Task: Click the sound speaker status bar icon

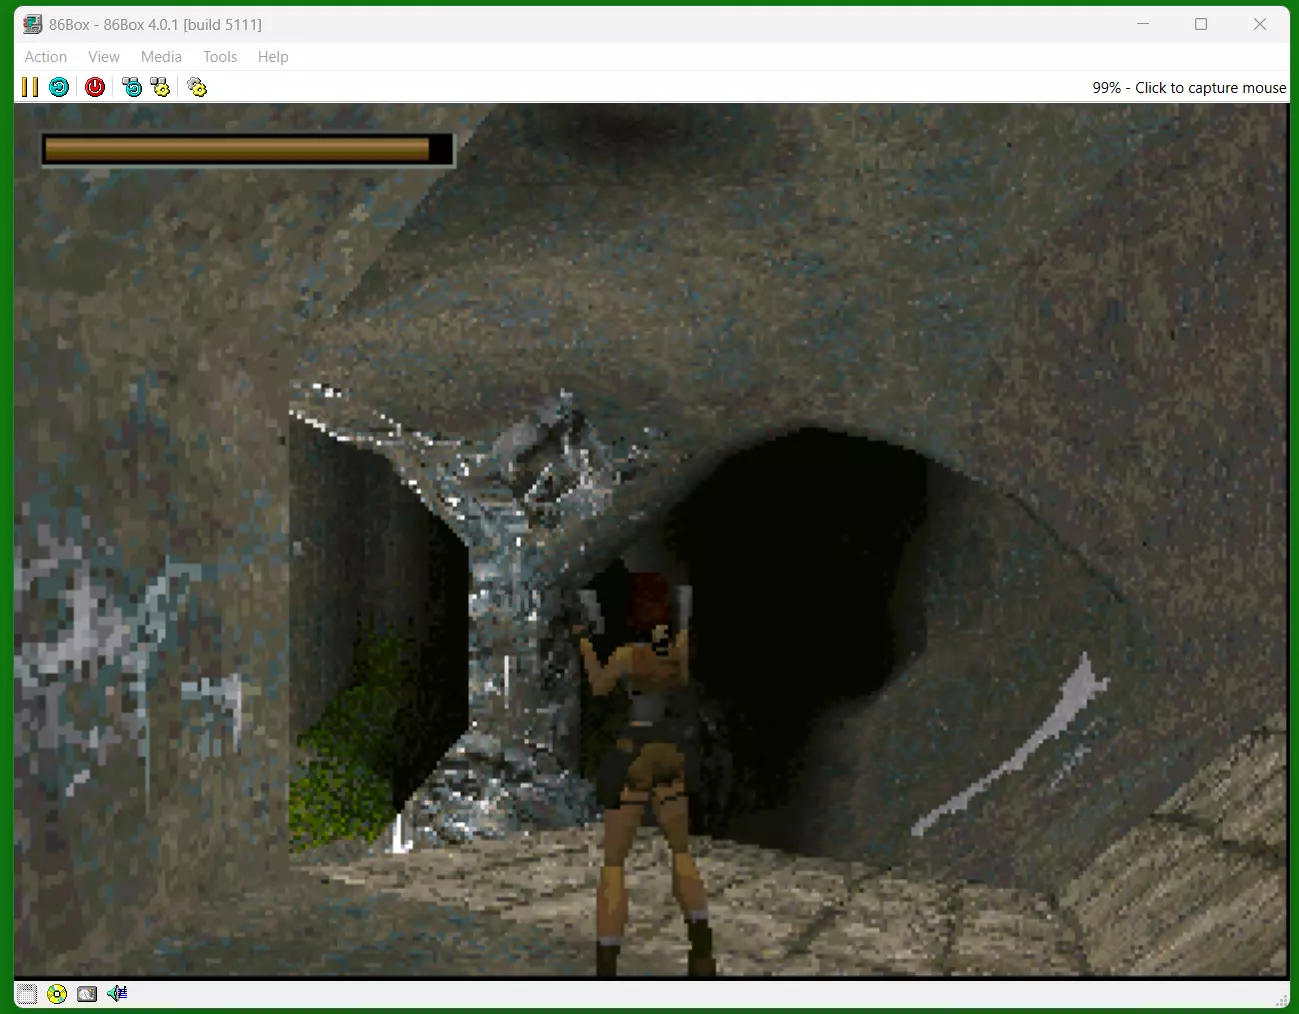Action: pos(117,994)
